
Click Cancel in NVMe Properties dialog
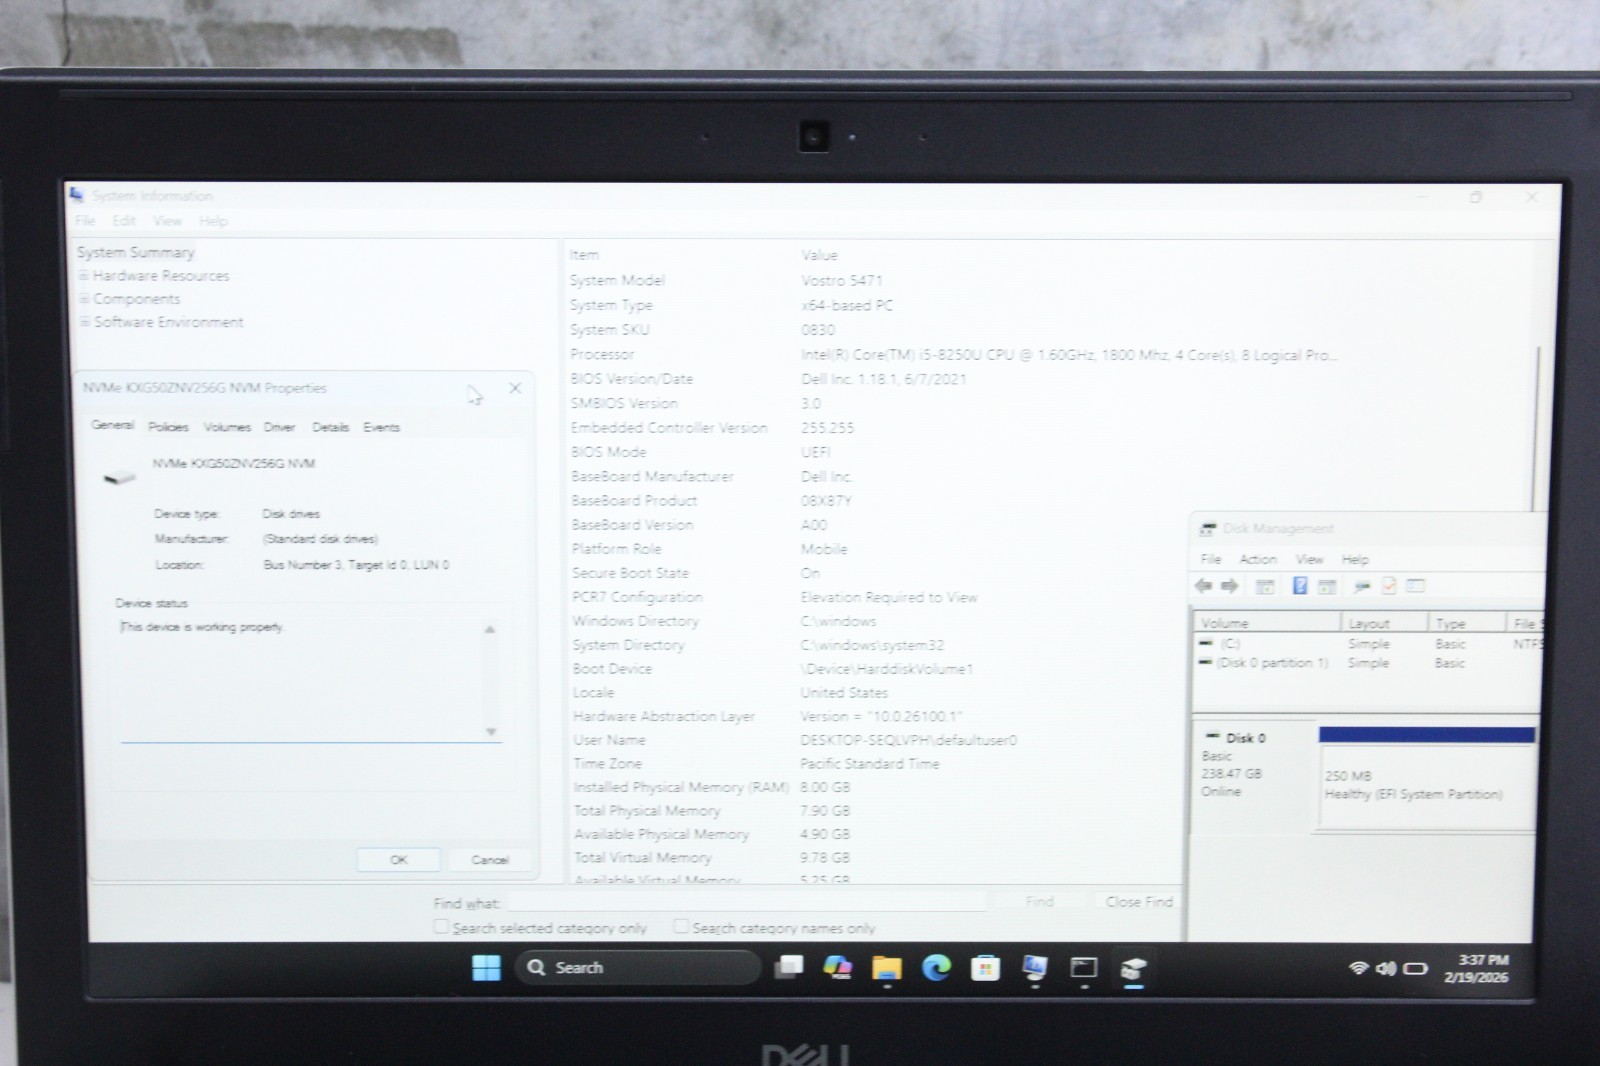[x=489, y=860]
